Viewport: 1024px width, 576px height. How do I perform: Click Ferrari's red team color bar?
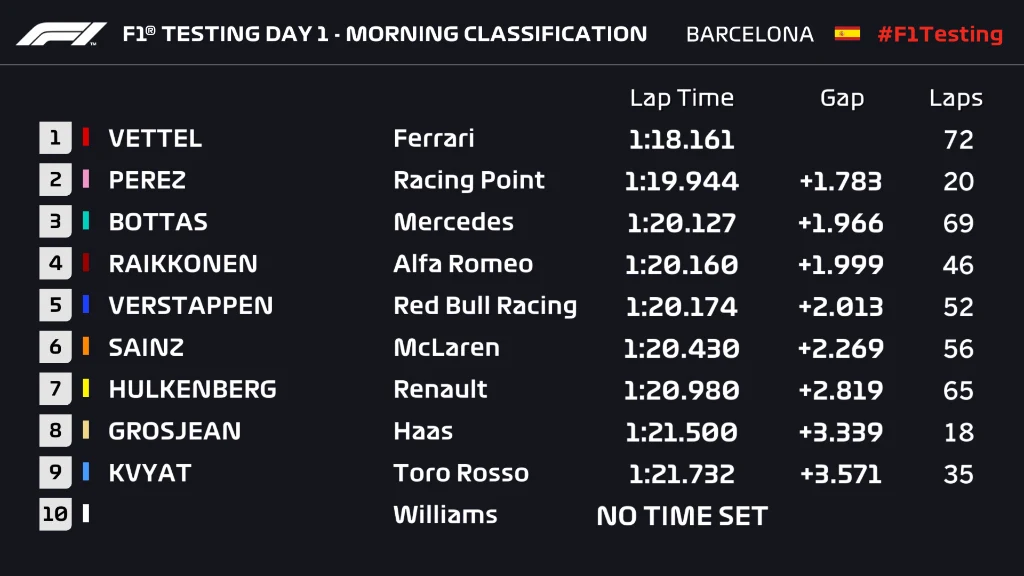(x=86, y=138)
